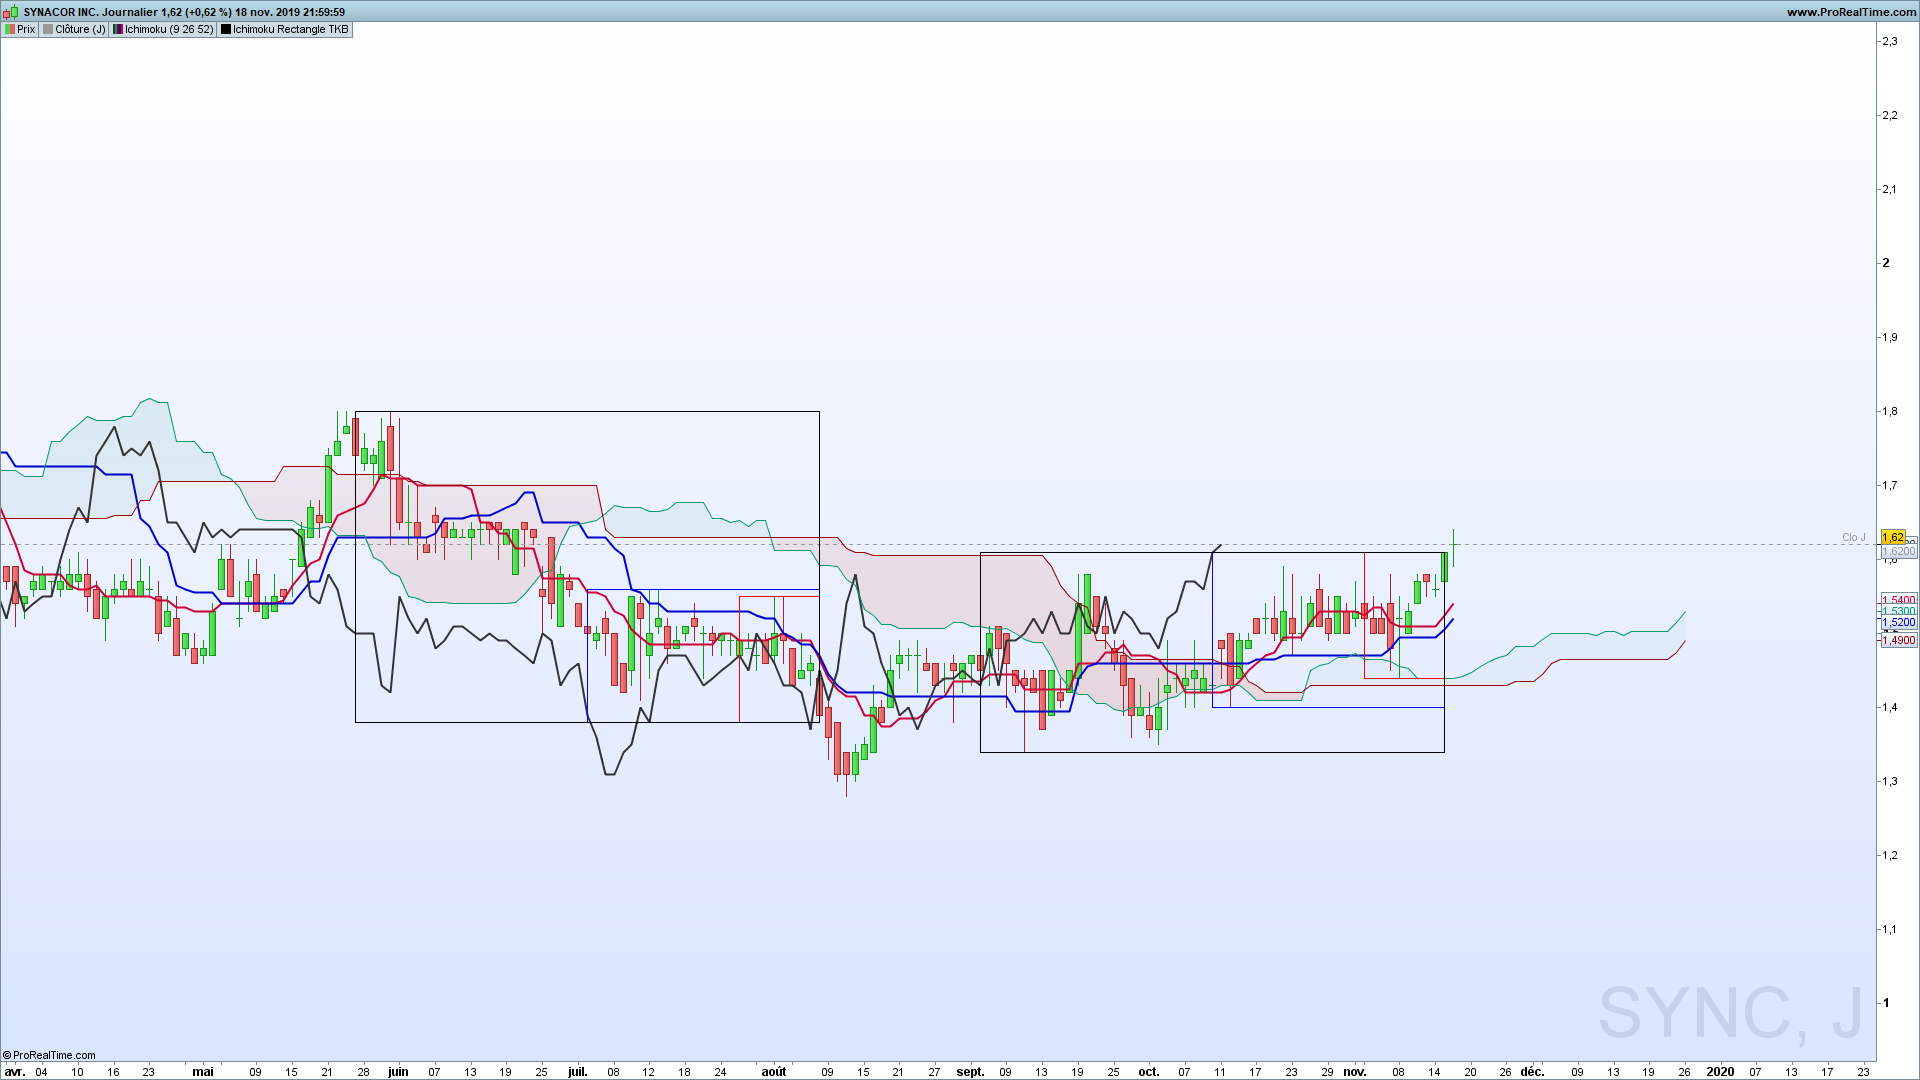Image resolution: width=1920 pixels, height=1080 pixels.
Task: Click the black Ichimoku Rectangle color square
Action: (x=226, y=29)
